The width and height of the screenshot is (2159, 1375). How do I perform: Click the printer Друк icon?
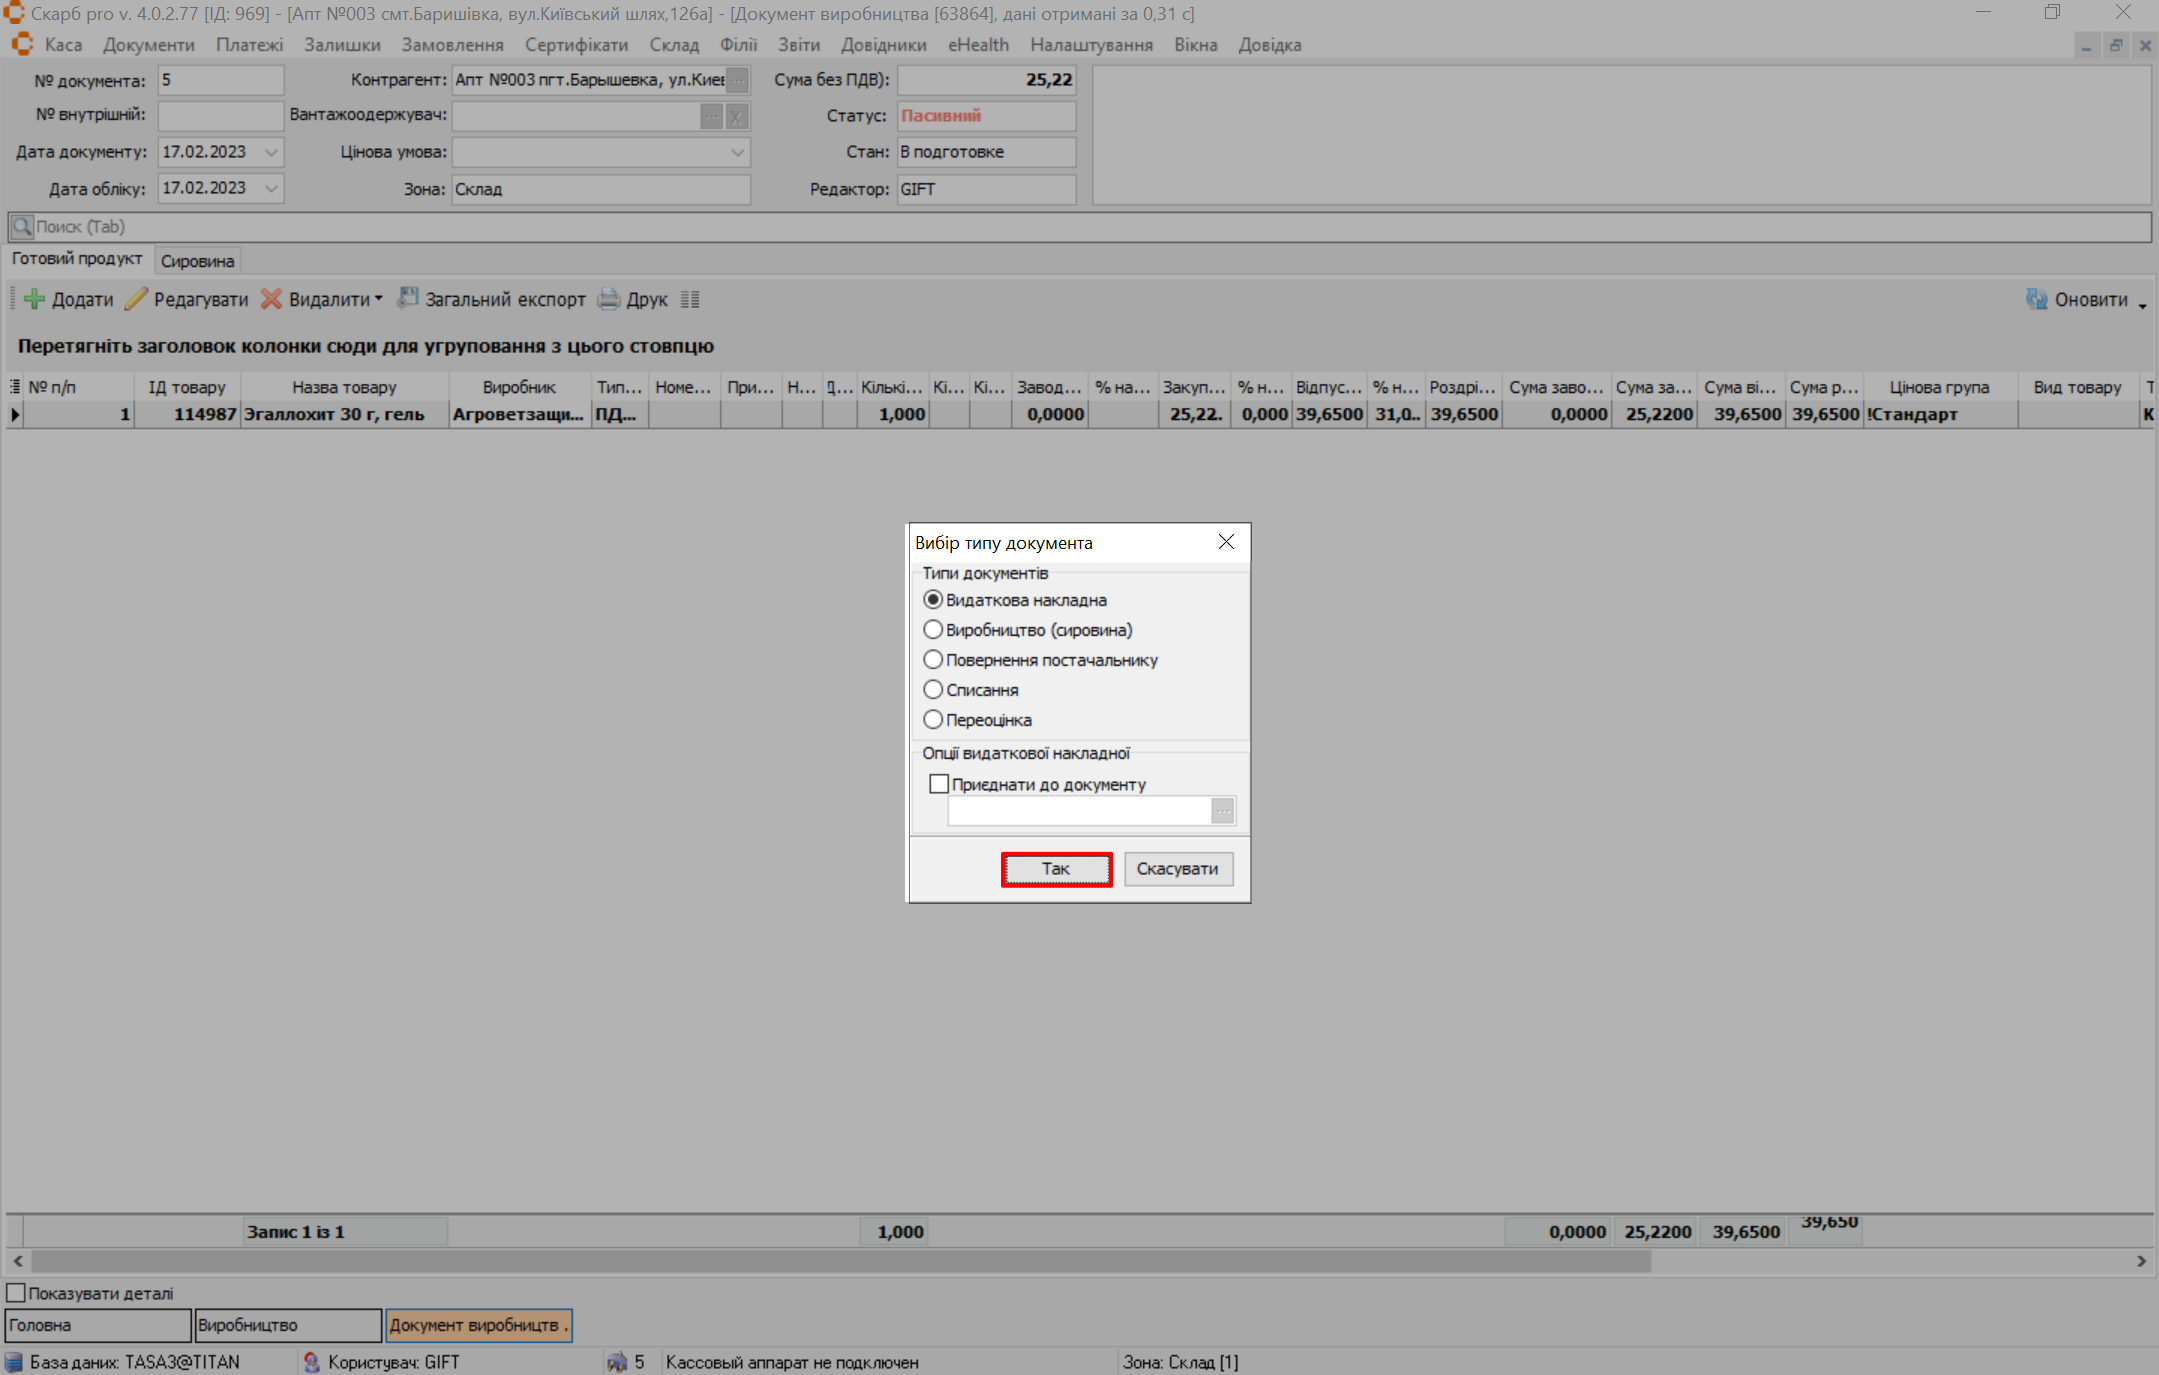click(609, 299)
